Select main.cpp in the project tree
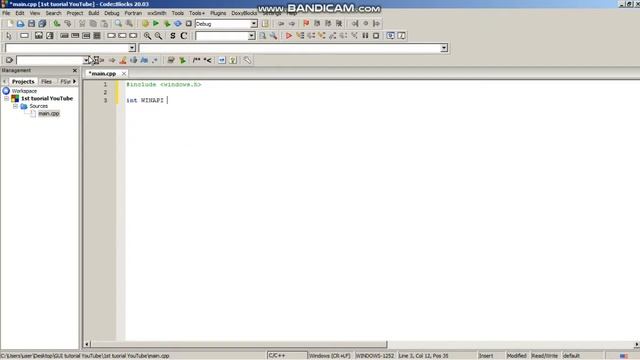Image resolution: width=640 pixels, height=360 pixels. point(49,113)
